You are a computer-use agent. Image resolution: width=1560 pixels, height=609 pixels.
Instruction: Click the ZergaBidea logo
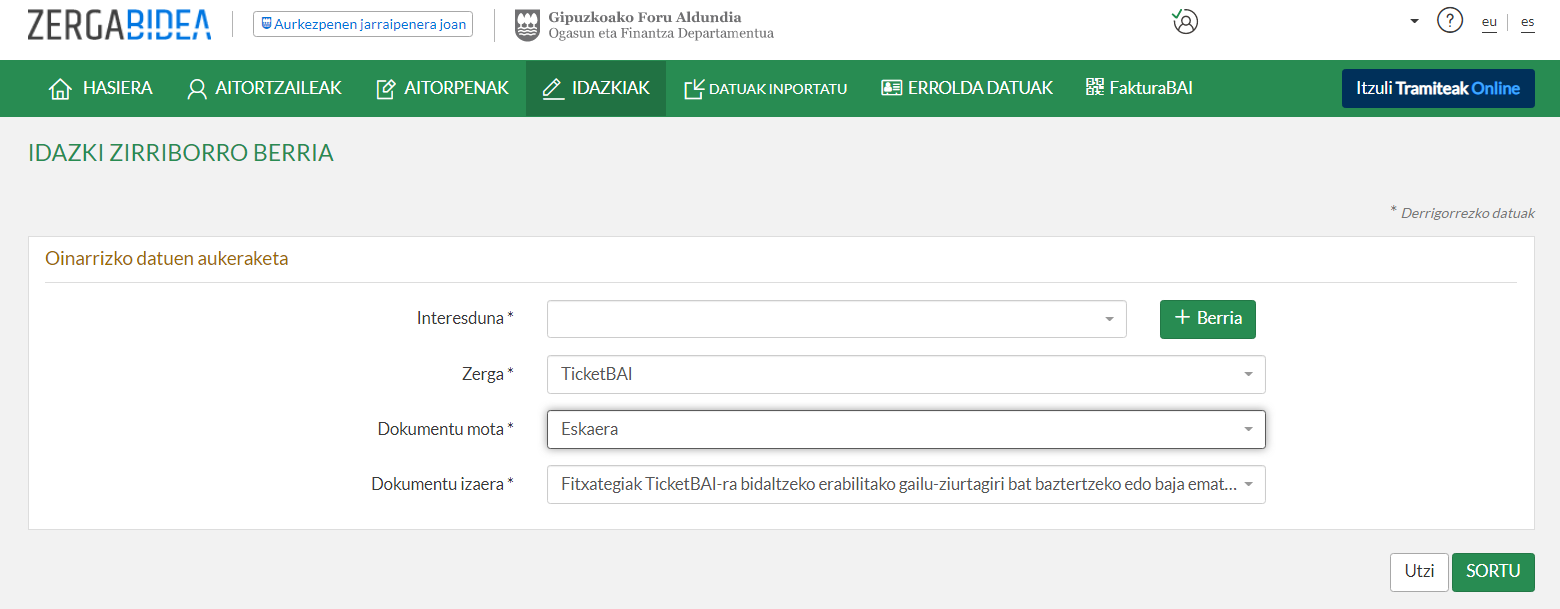click(x=119, y=24)
